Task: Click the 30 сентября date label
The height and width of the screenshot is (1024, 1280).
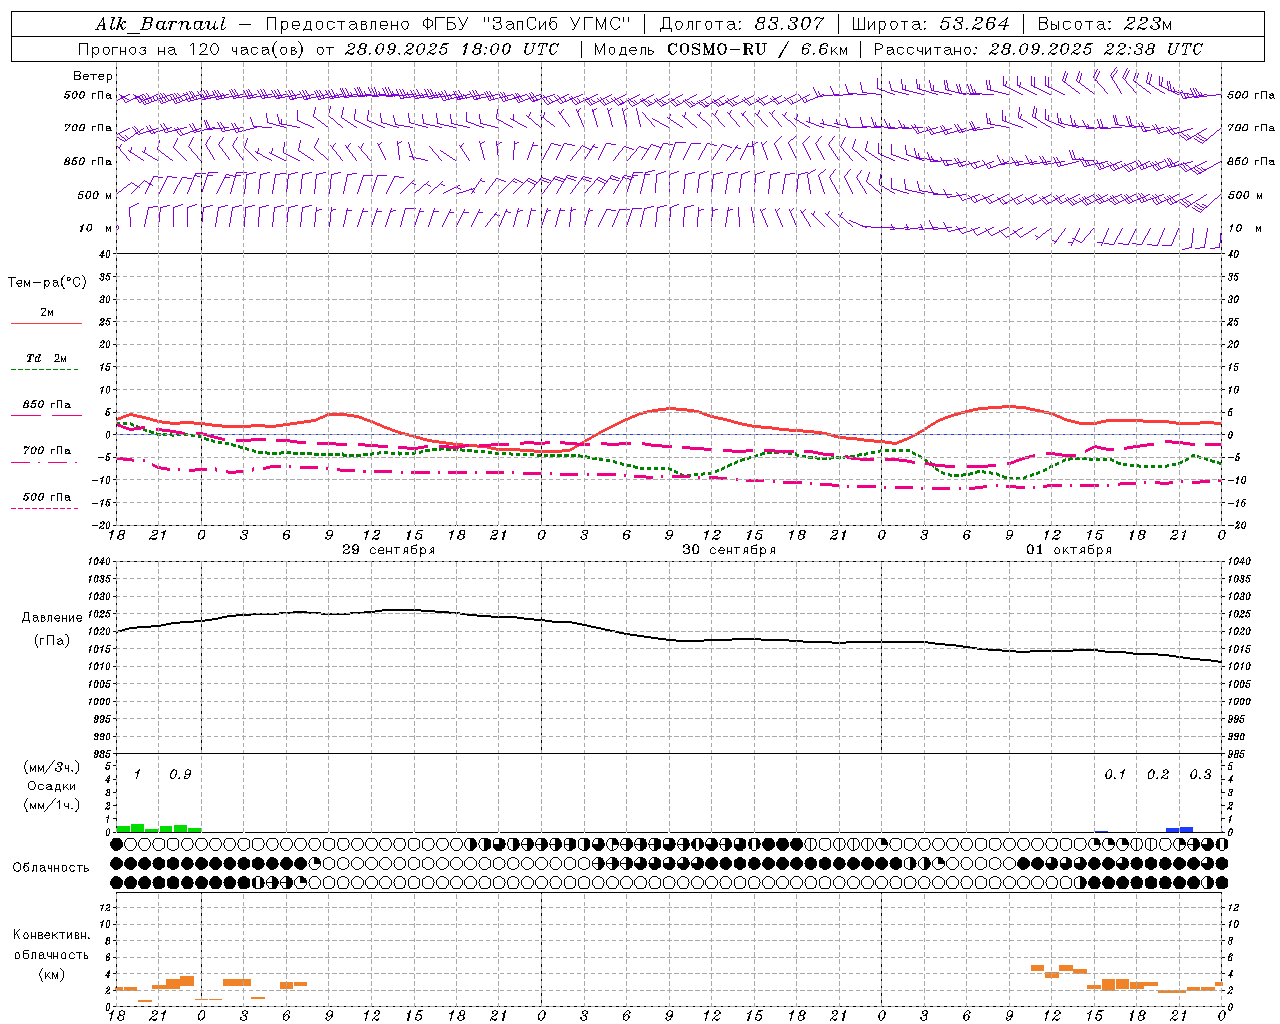Action: click(x=729, y=550)
